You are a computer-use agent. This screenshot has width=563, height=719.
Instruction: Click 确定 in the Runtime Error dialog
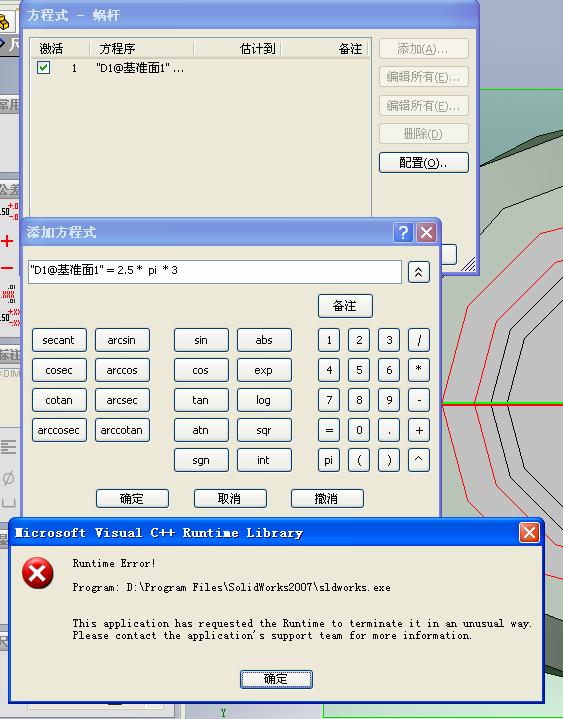click(276, 679)
